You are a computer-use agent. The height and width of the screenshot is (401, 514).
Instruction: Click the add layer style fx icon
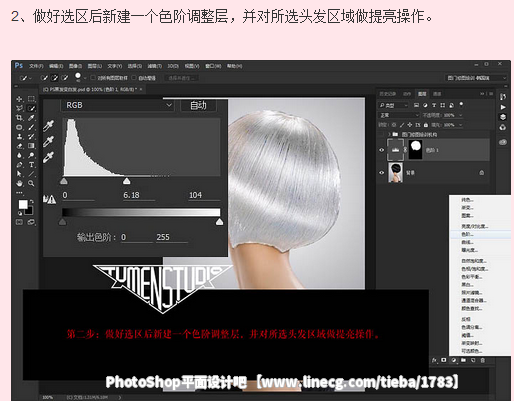[434, 360]
